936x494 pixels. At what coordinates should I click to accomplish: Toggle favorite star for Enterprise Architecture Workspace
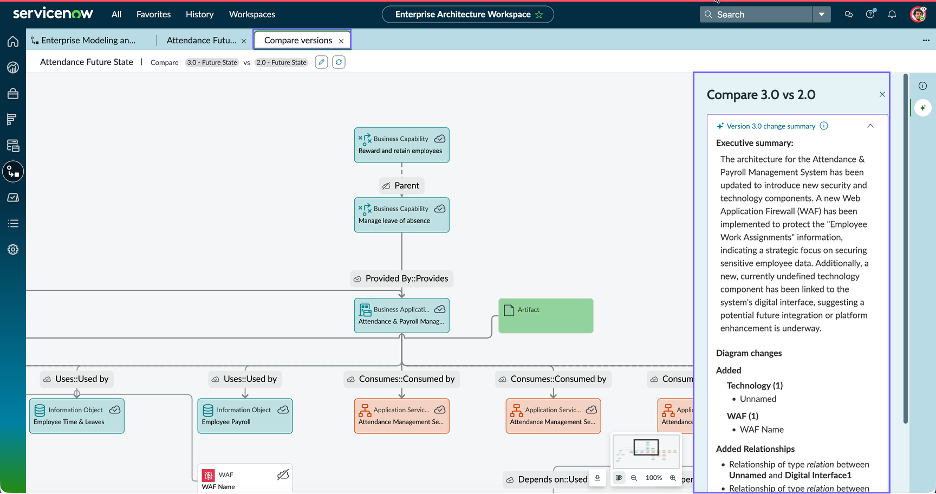539,14
